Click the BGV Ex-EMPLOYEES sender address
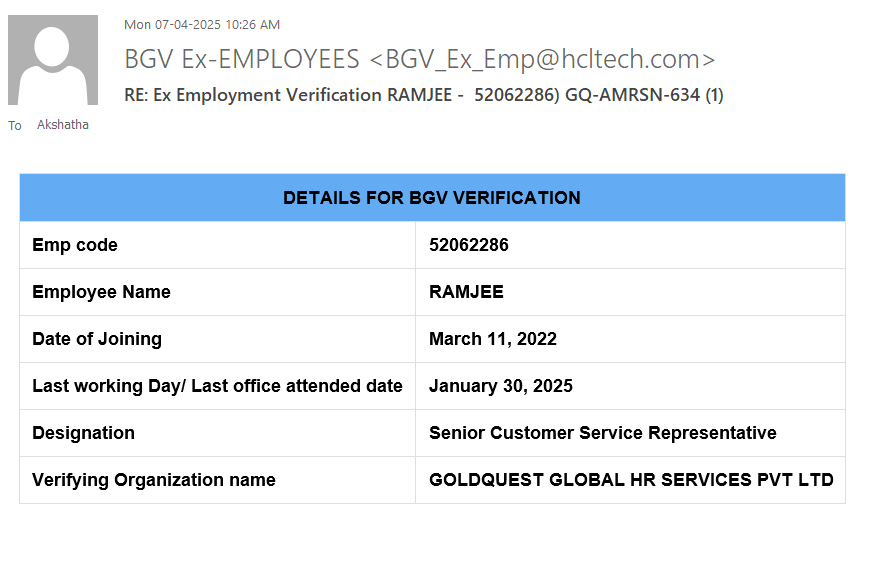The width and height of the screenshot is (883, 562). [419, 60]
